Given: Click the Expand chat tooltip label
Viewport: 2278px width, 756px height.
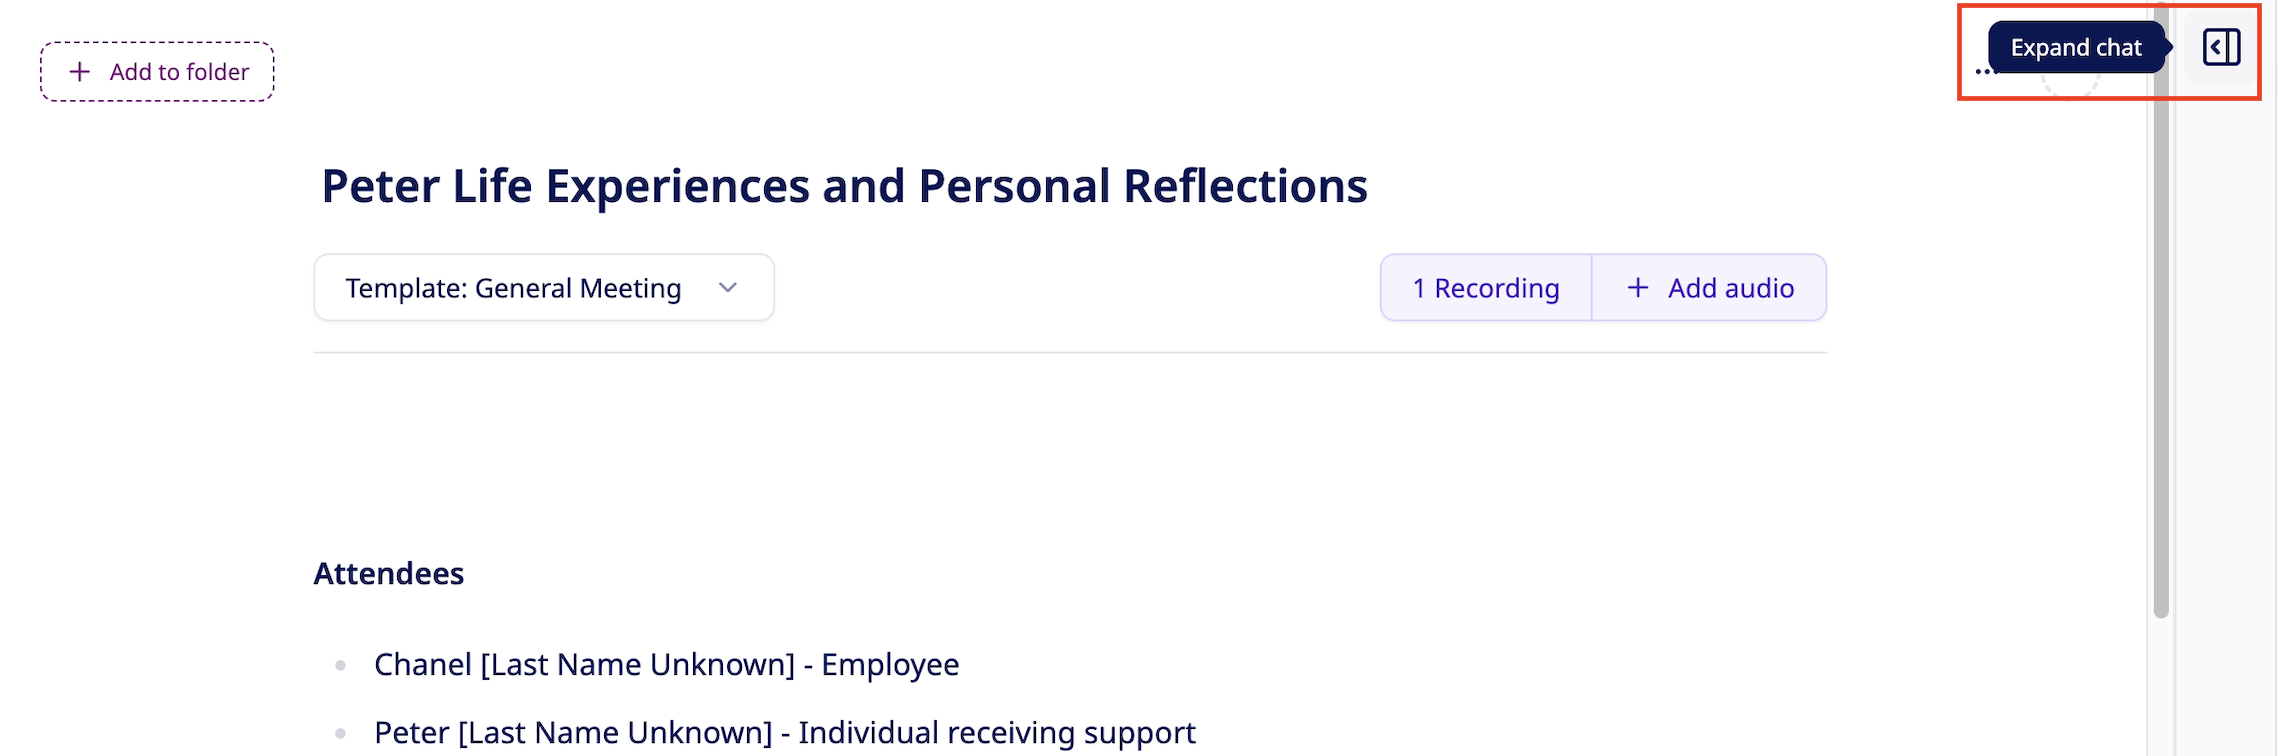Looking at the screenshot, I should (2075, 48).
